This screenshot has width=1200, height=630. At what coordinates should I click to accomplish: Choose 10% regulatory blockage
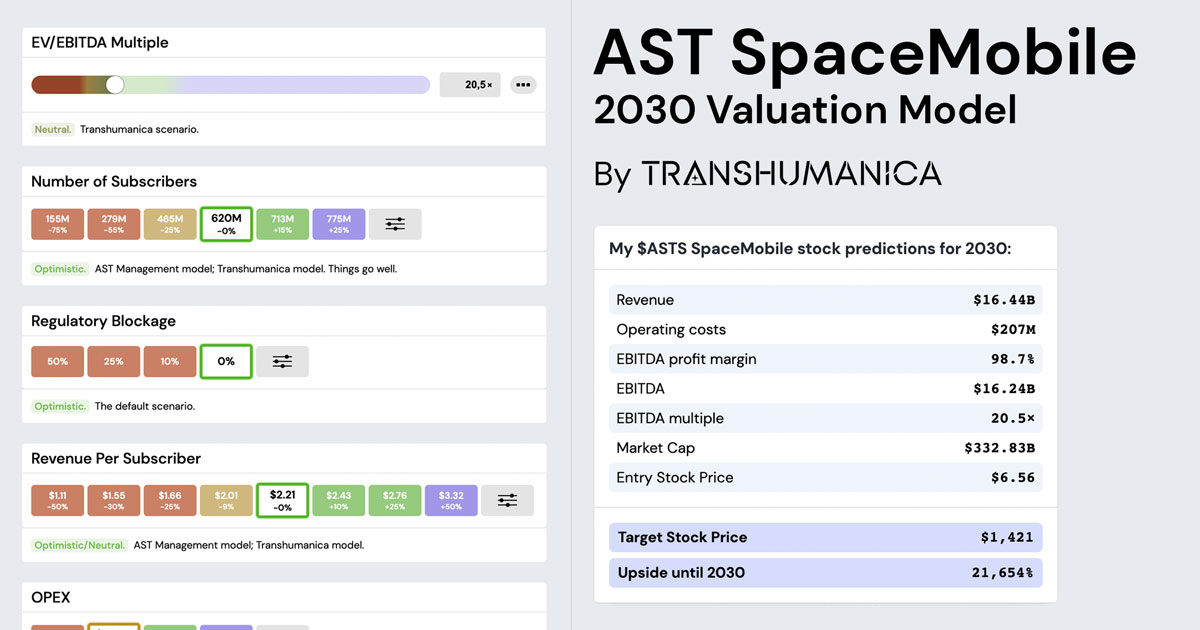[x=170, y=361]
